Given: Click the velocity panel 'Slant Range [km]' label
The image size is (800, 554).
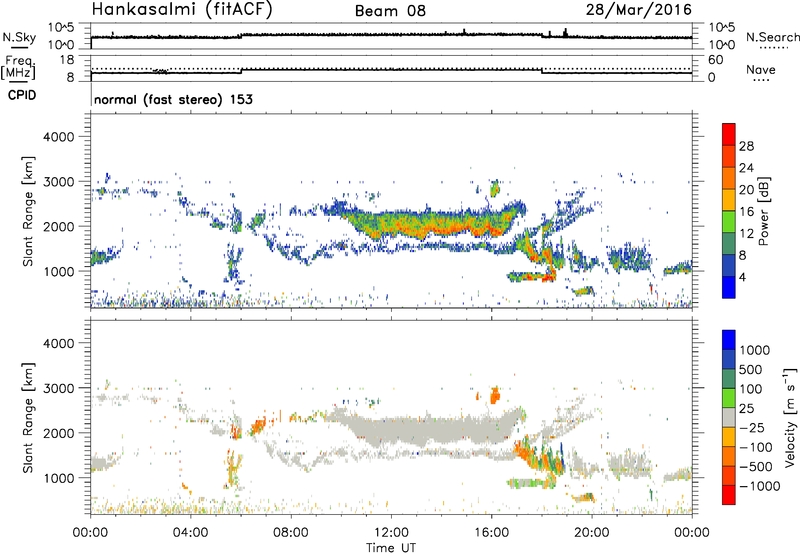Looking at the screenshot, I should pos(28,418).
